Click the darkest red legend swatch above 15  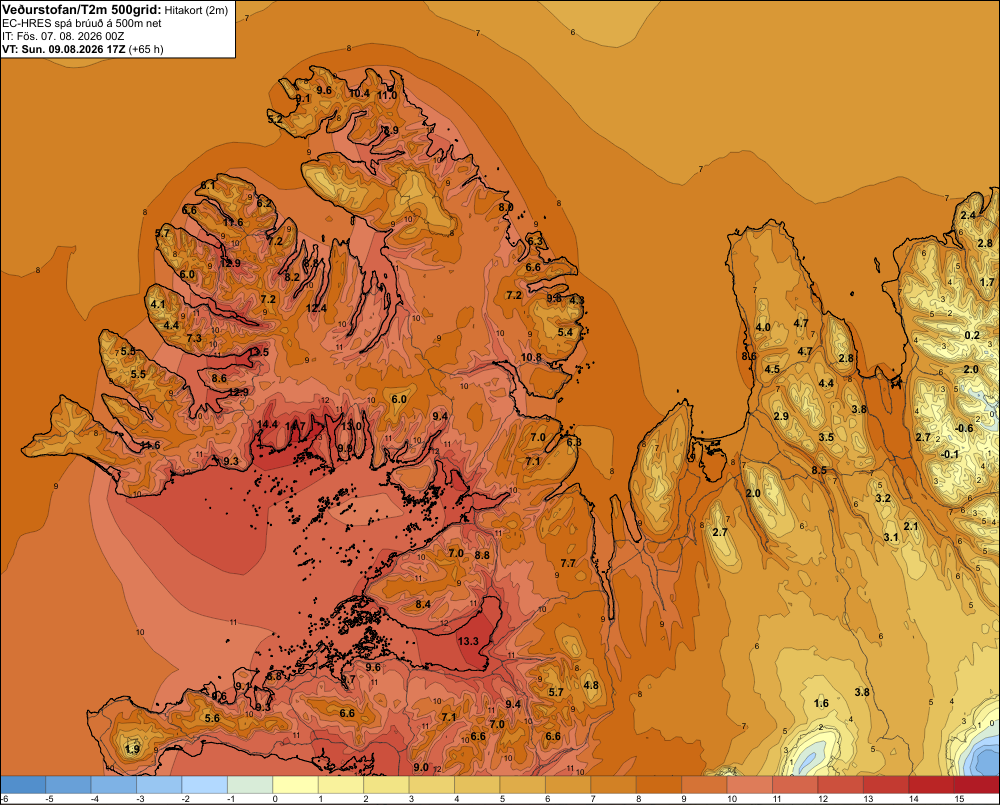976,785
